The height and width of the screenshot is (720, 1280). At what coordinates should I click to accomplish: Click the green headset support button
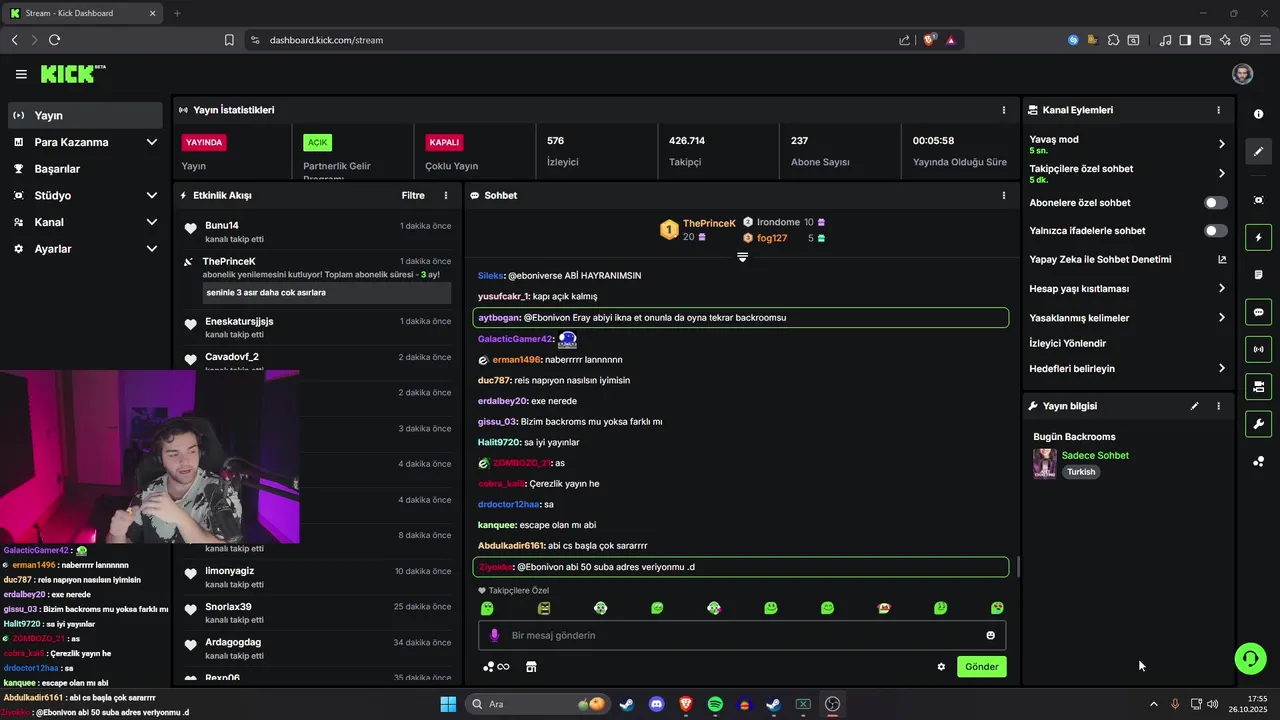[1249, 658]
